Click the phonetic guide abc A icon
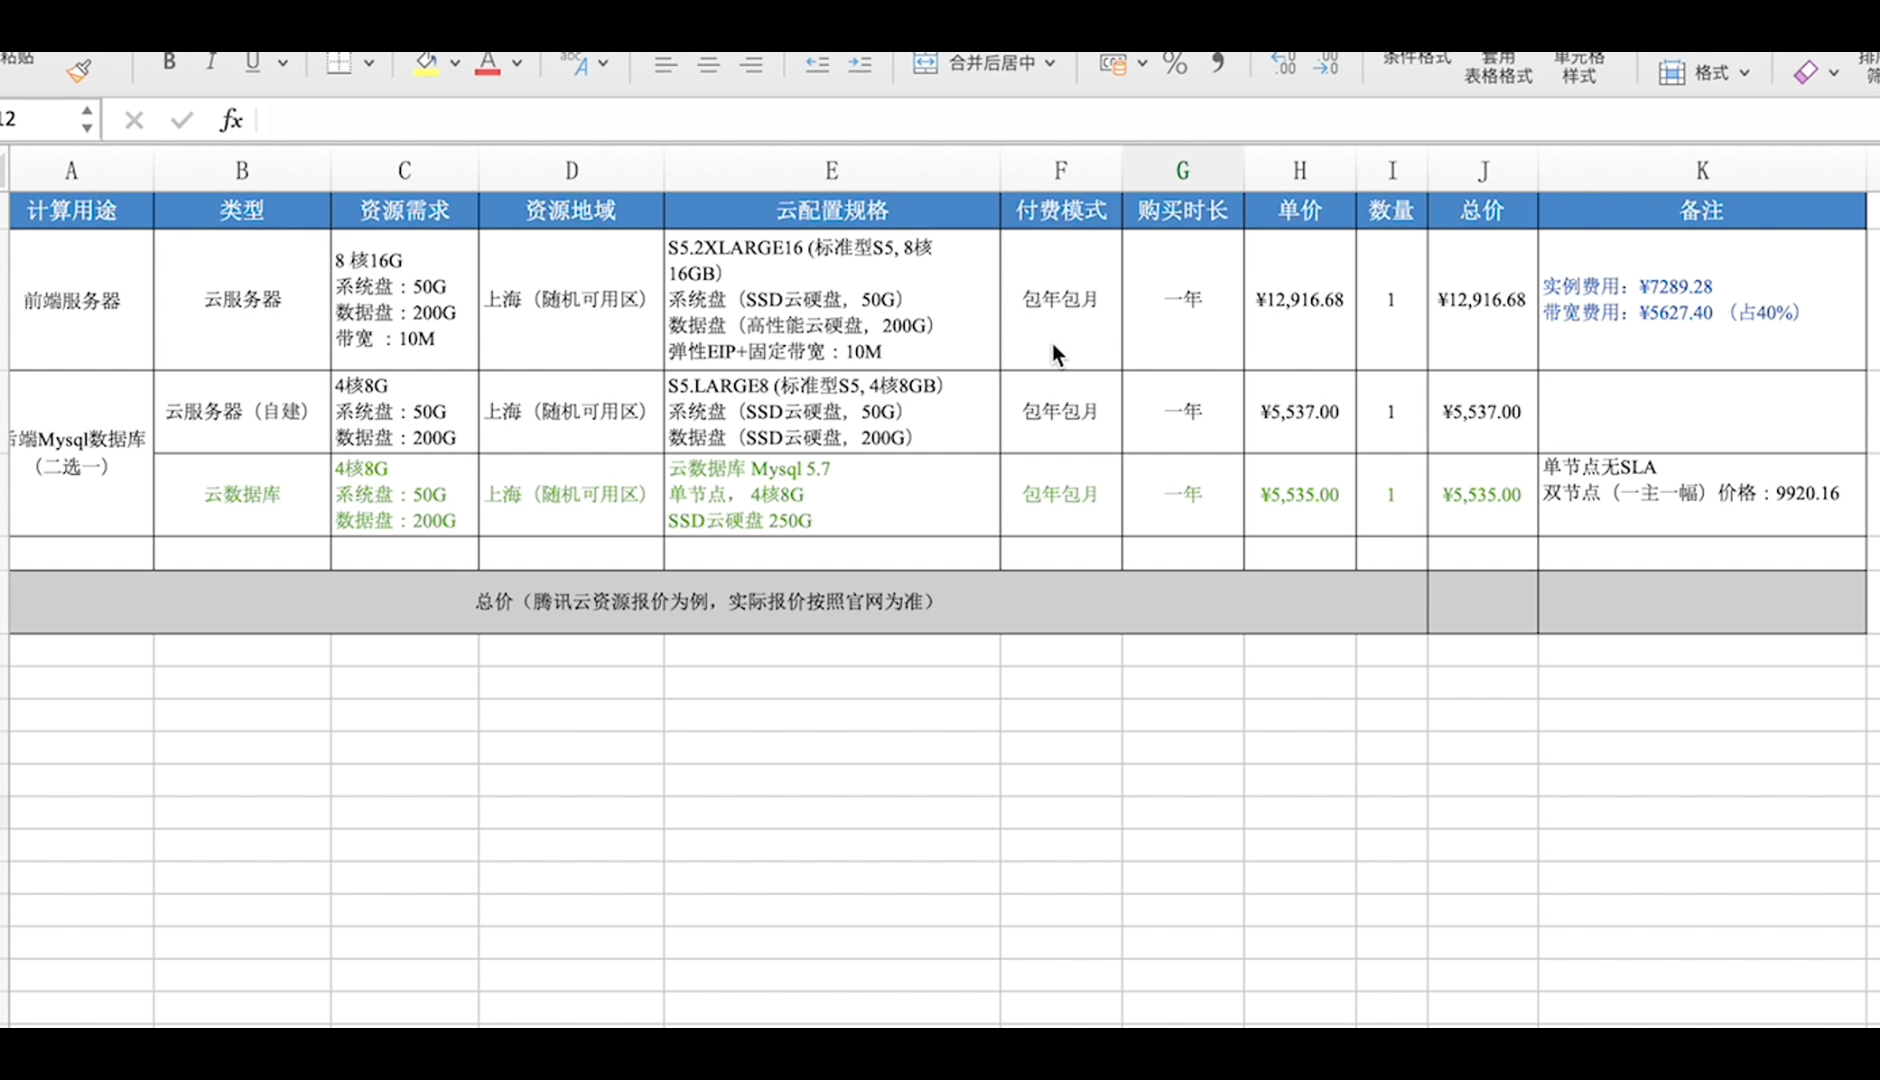Viewport: 1880px width, 1080px height. tap(575, 63)
